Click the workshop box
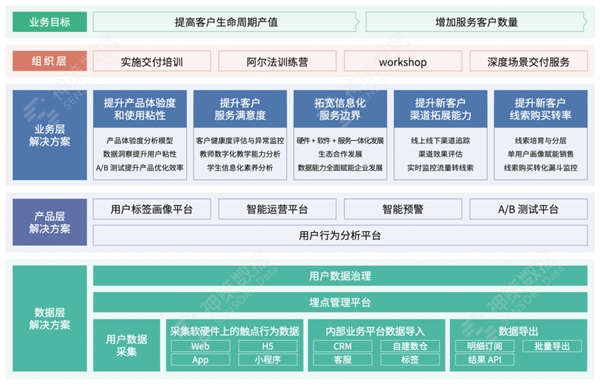 pos(403,61)
